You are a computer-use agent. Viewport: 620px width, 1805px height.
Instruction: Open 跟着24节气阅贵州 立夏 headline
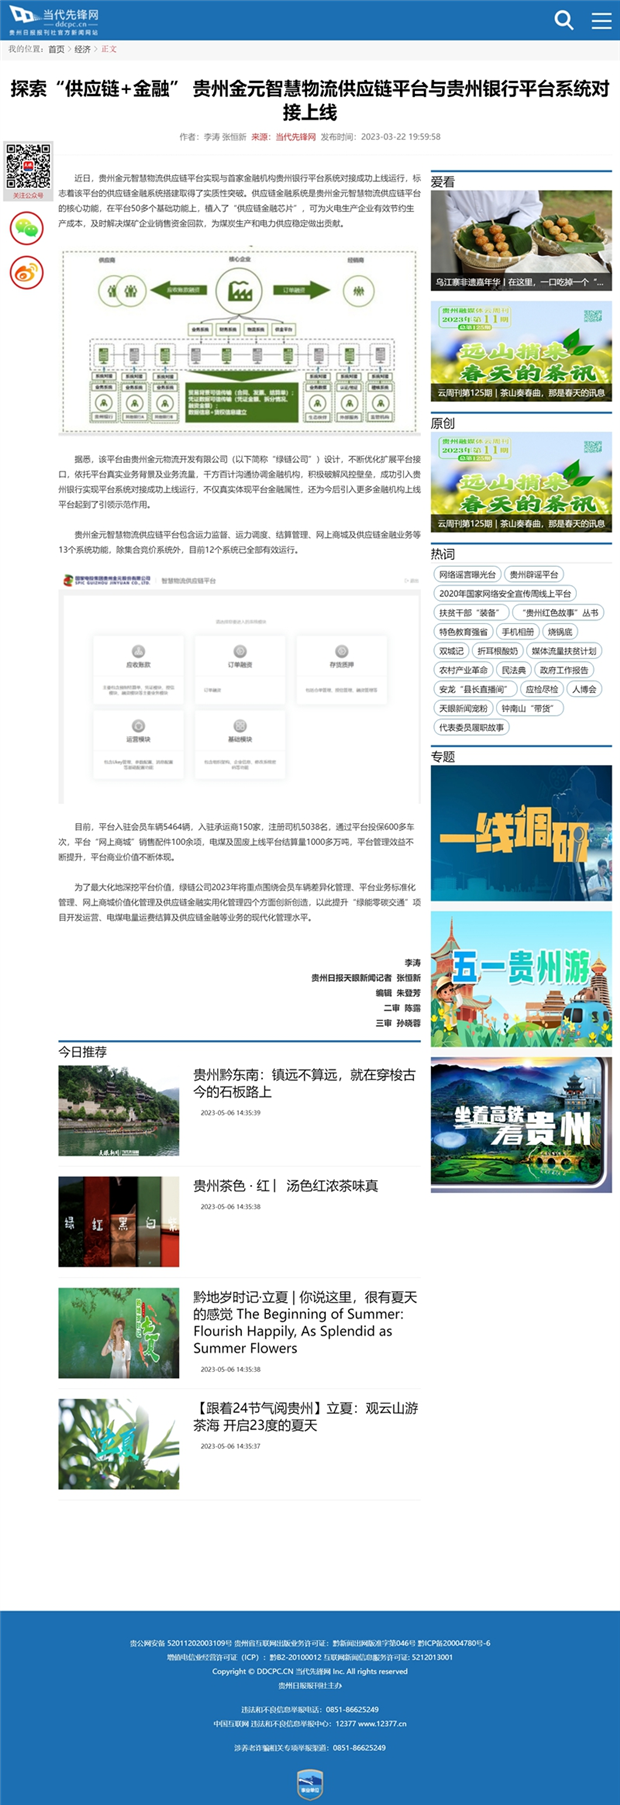pos(306,1416)
